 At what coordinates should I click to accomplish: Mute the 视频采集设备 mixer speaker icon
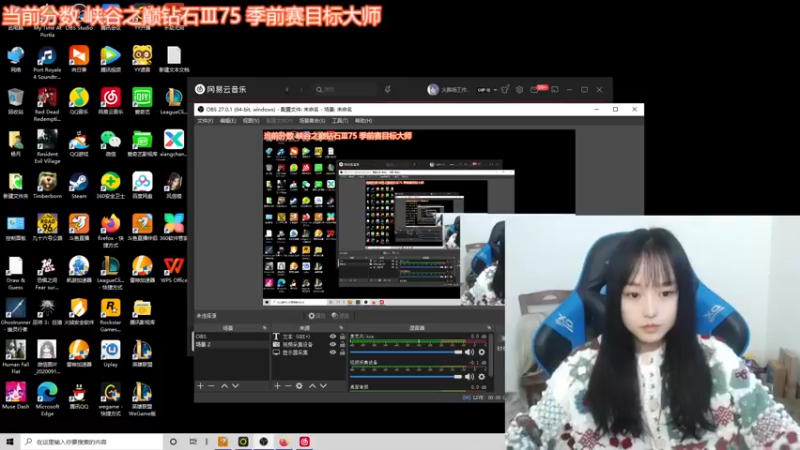[x=469, y=377]
